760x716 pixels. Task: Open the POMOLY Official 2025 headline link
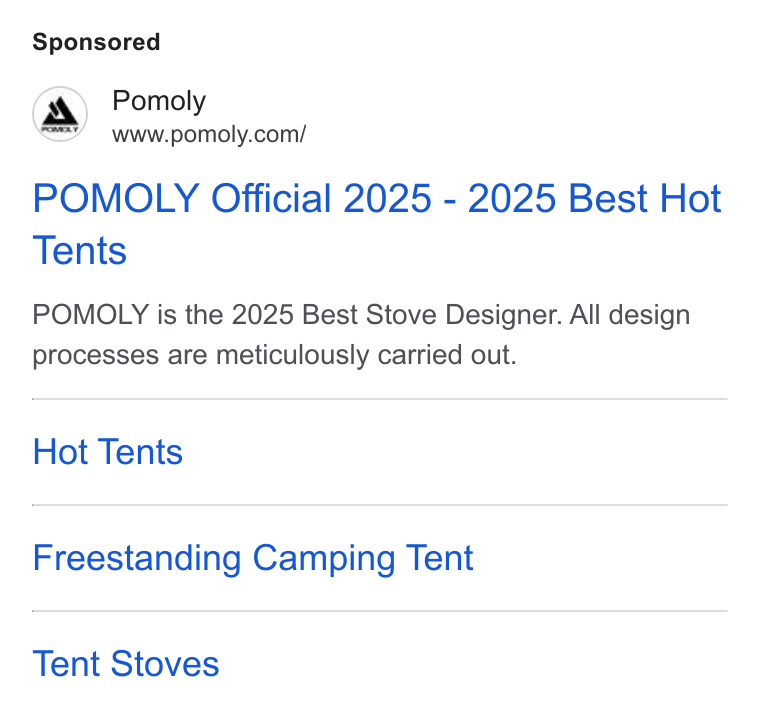click(x=377, y=224)
